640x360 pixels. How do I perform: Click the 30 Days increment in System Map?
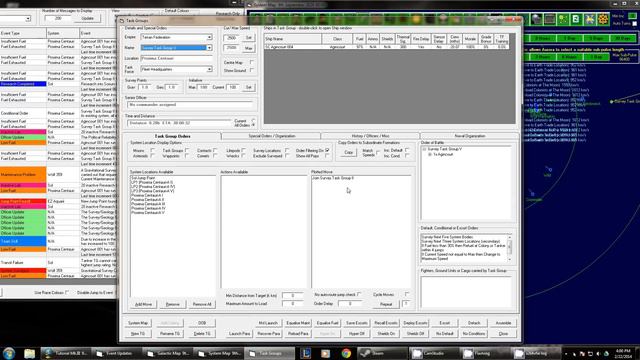coord(622,38)
